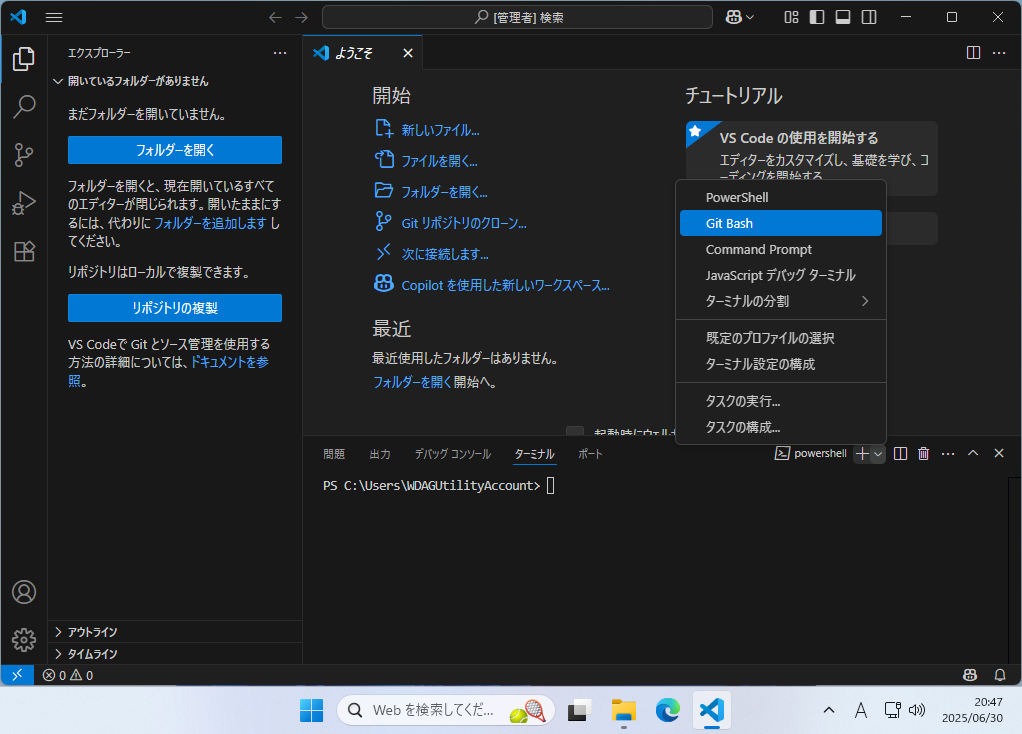The image size is (1022, 734).
Task: Expand the Outline section
Action: pos(175,632)
